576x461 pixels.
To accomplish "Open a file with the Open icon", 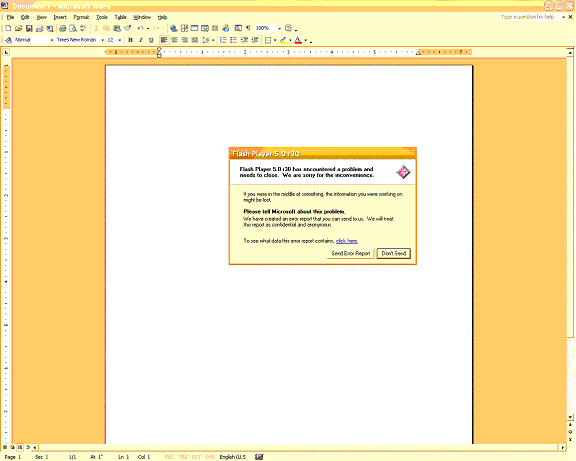I will pos(18,28).
